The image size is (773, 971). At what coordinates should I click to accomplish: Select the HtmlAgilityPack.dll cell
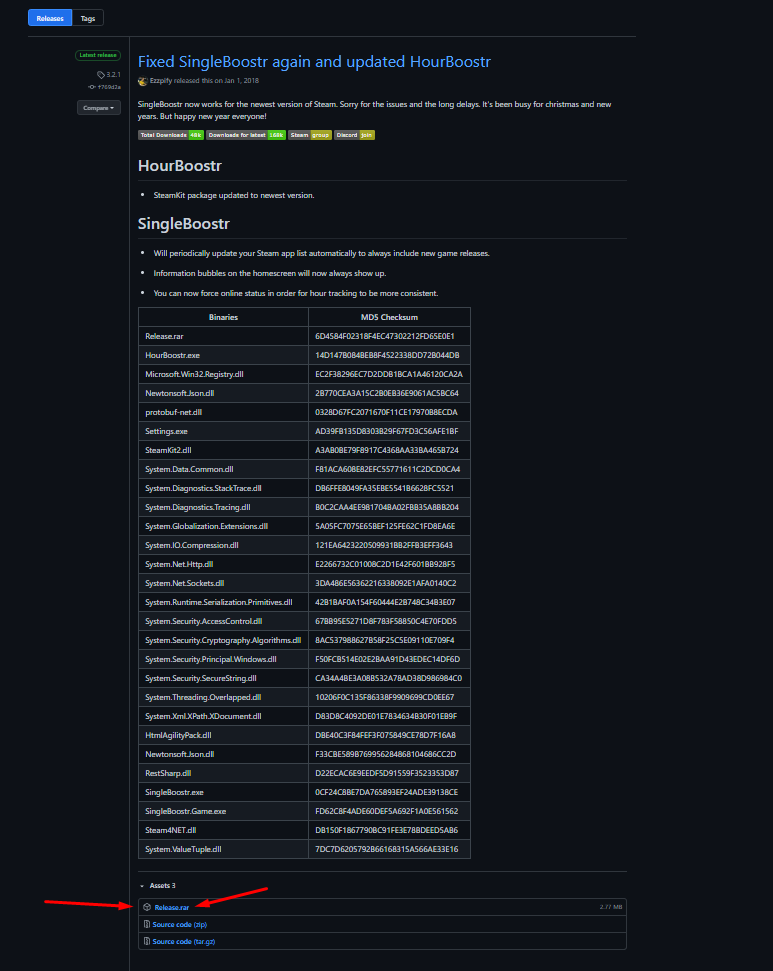(224, 735)
